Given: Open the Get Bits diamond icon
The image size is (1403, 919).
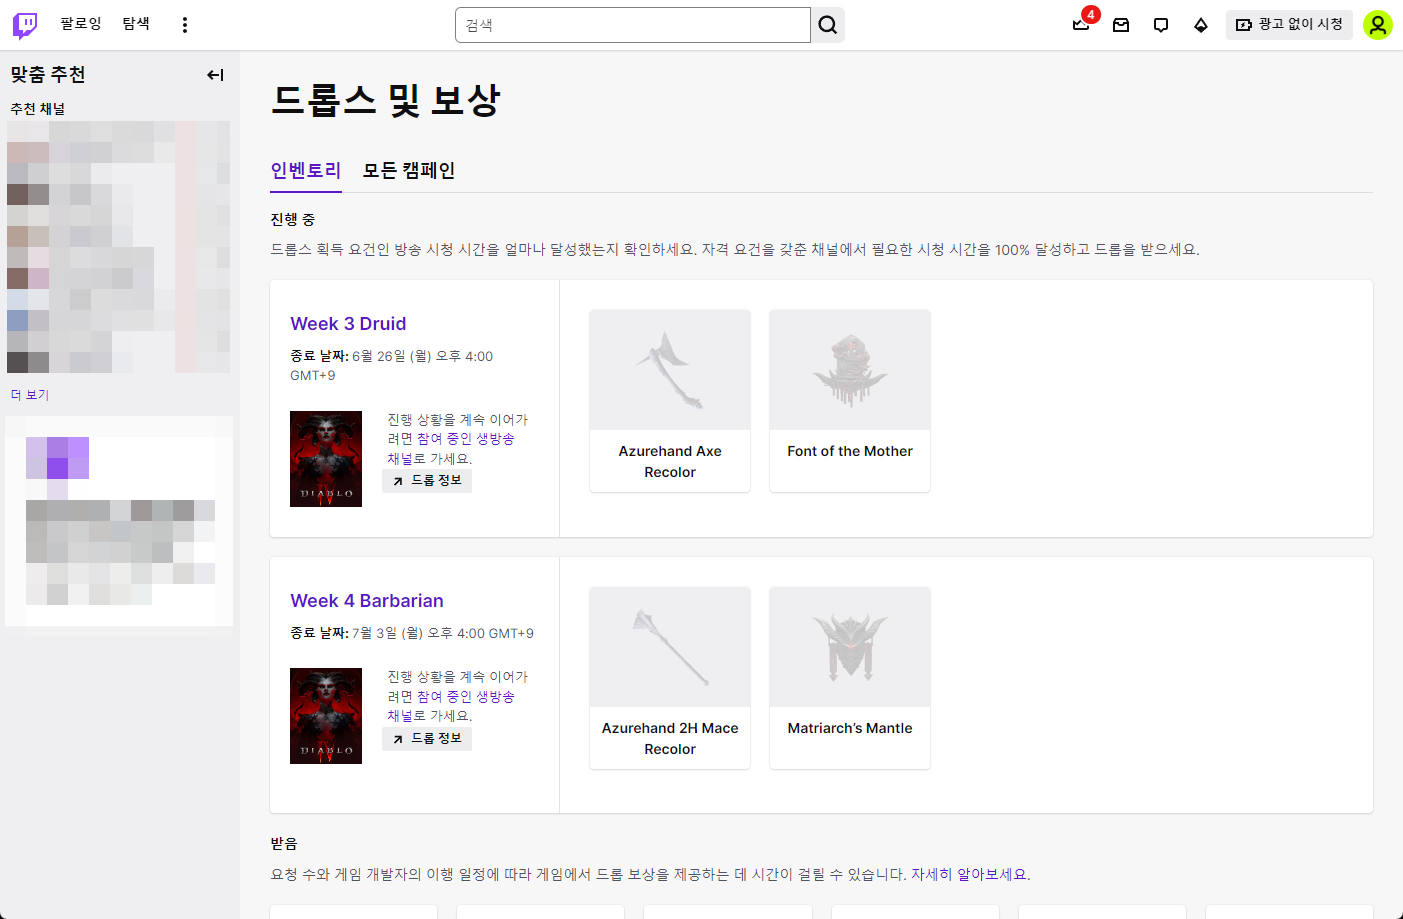Looking at the screenshot, I should 1201,25.
